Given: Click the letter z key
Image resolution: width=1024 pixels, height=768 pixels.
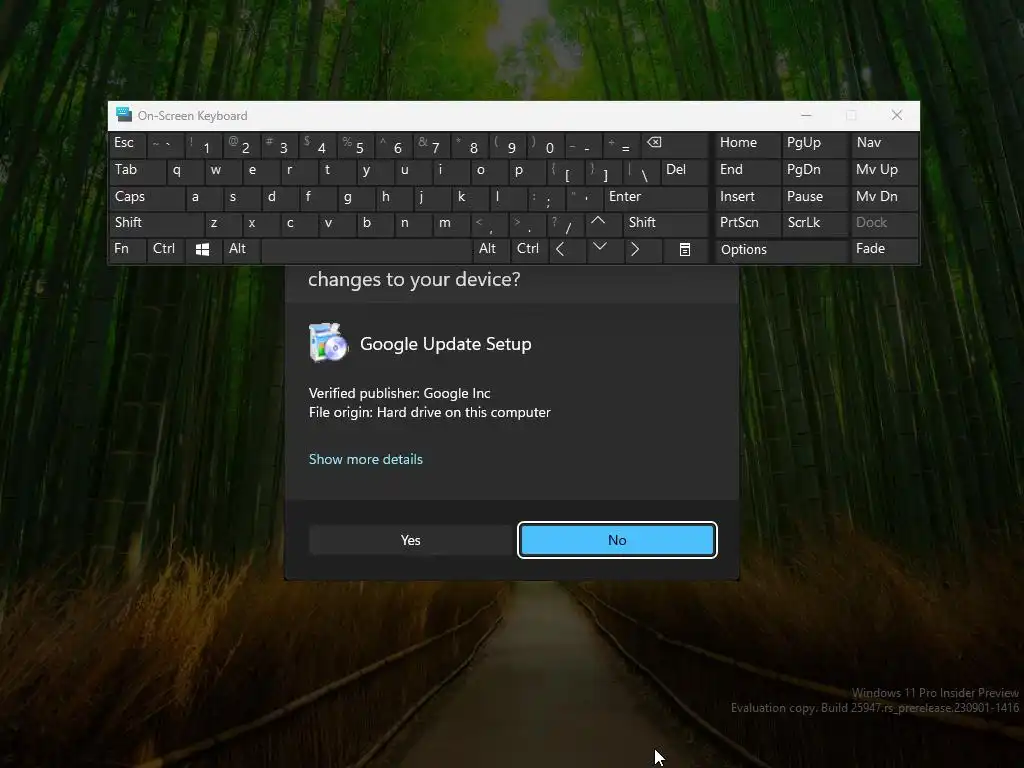Looking at the screenshot, I should coord(223,223).
